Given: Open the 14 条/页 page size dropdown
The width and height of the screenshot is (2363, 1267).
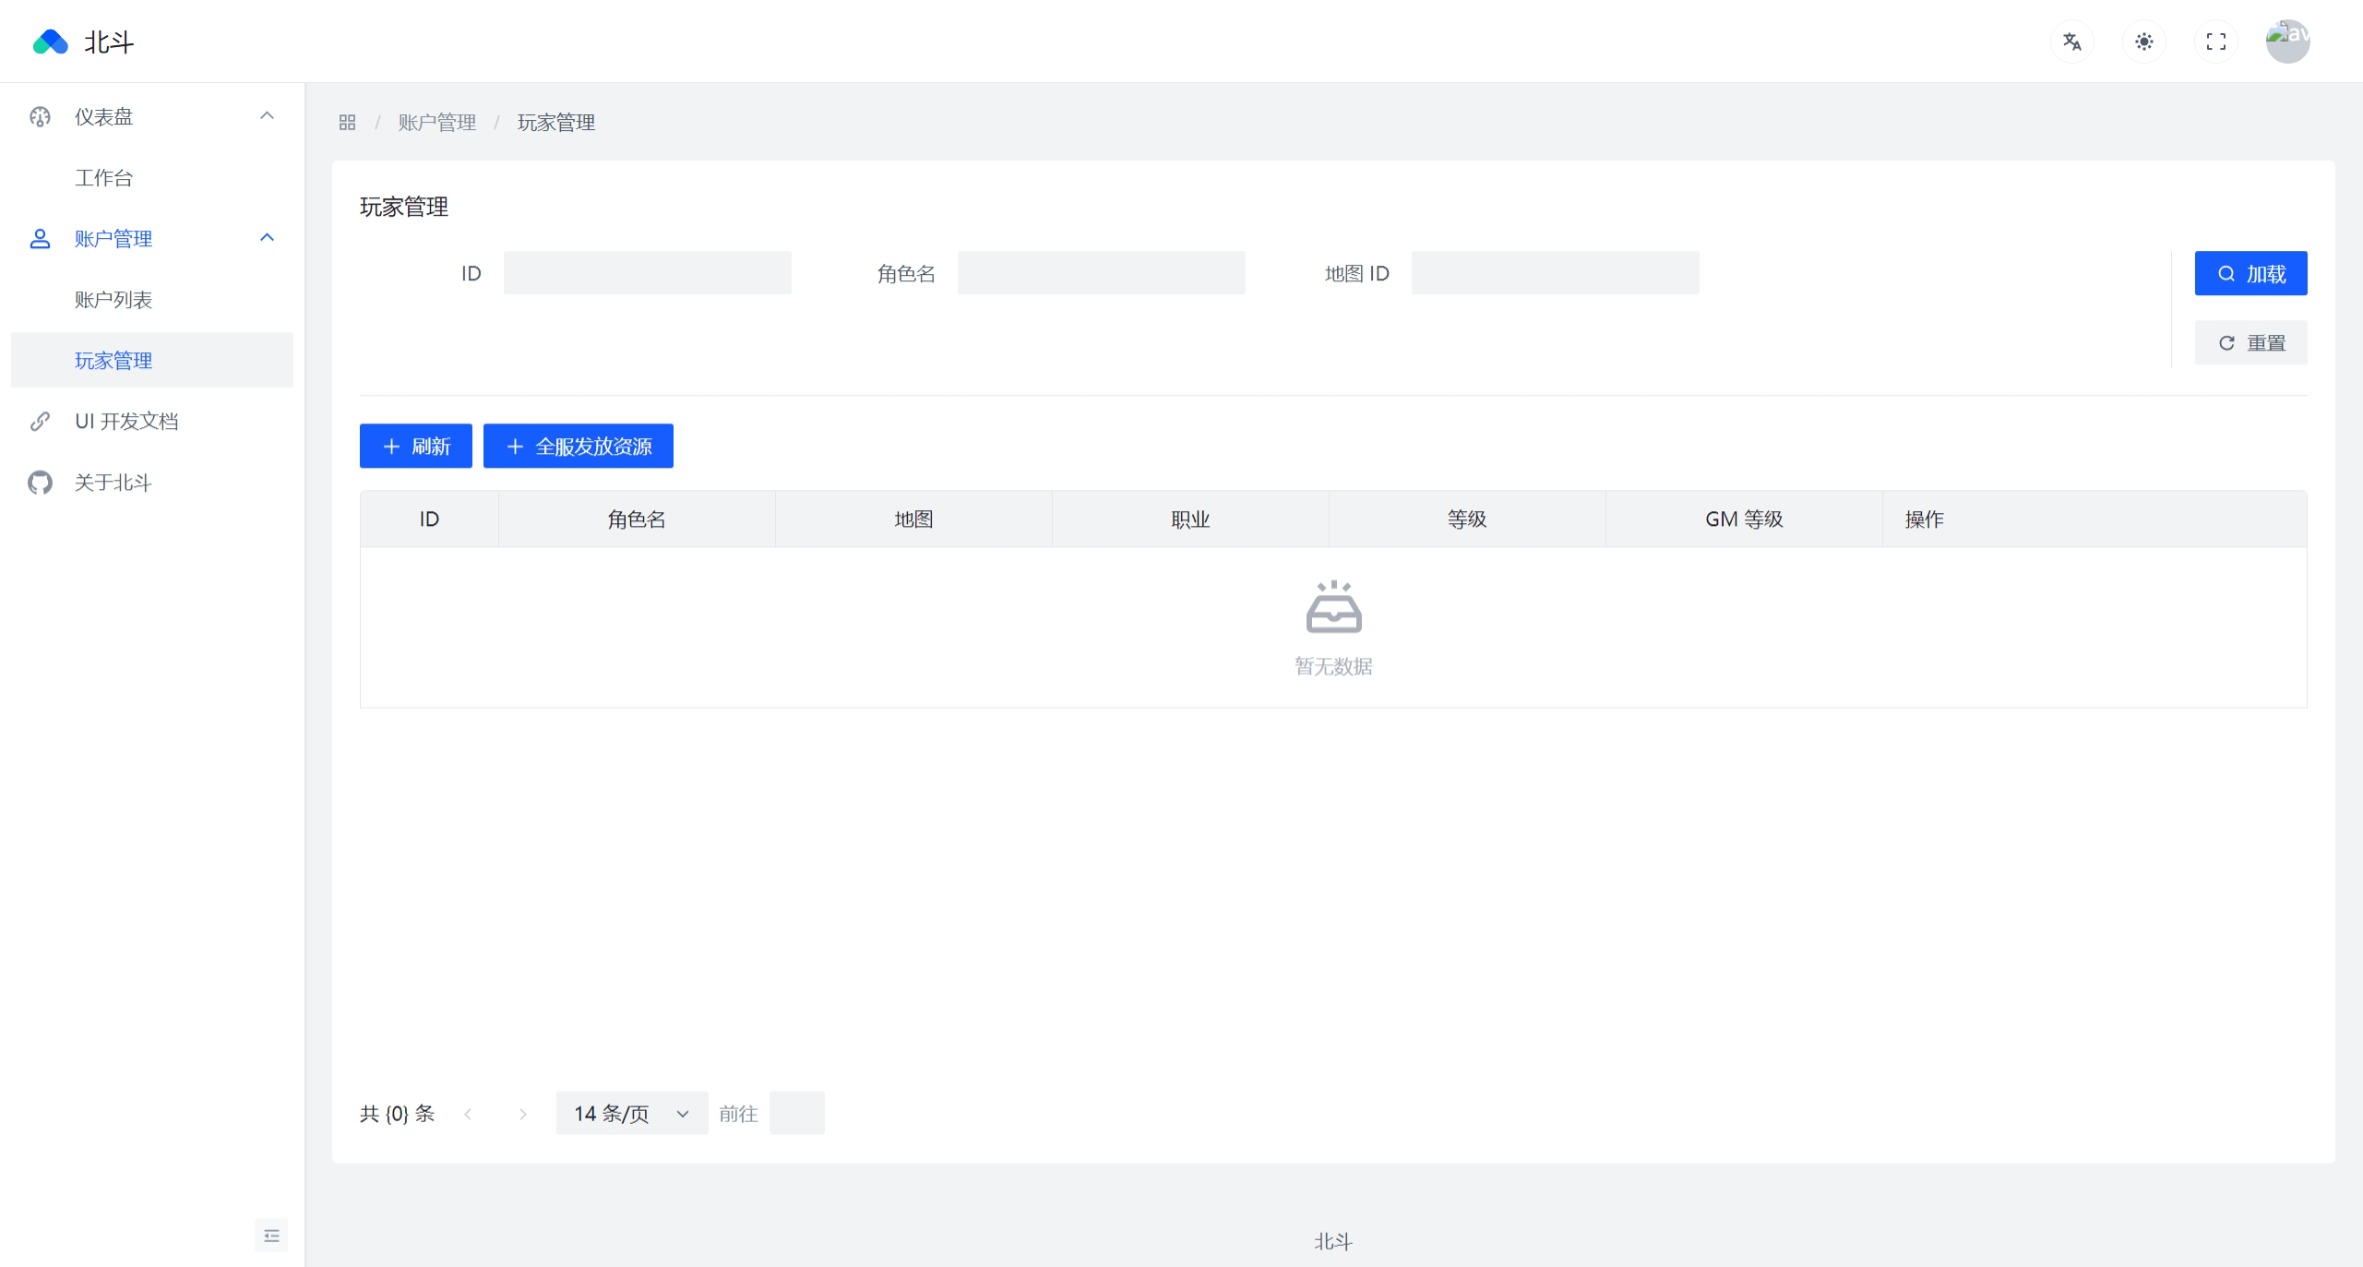Looking at the screenshot, I should [631, 1113].
